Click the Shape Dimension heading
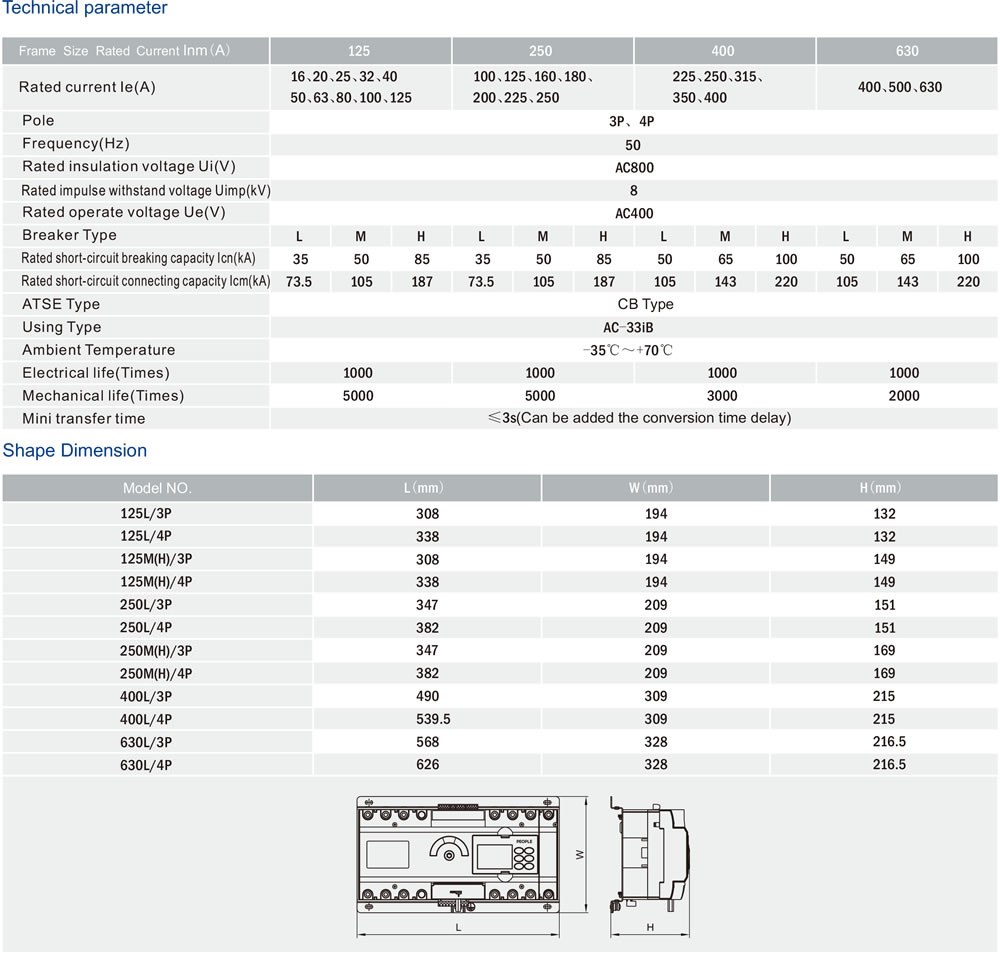Screen dimensions: 1000x953 (x=75, y=450)
